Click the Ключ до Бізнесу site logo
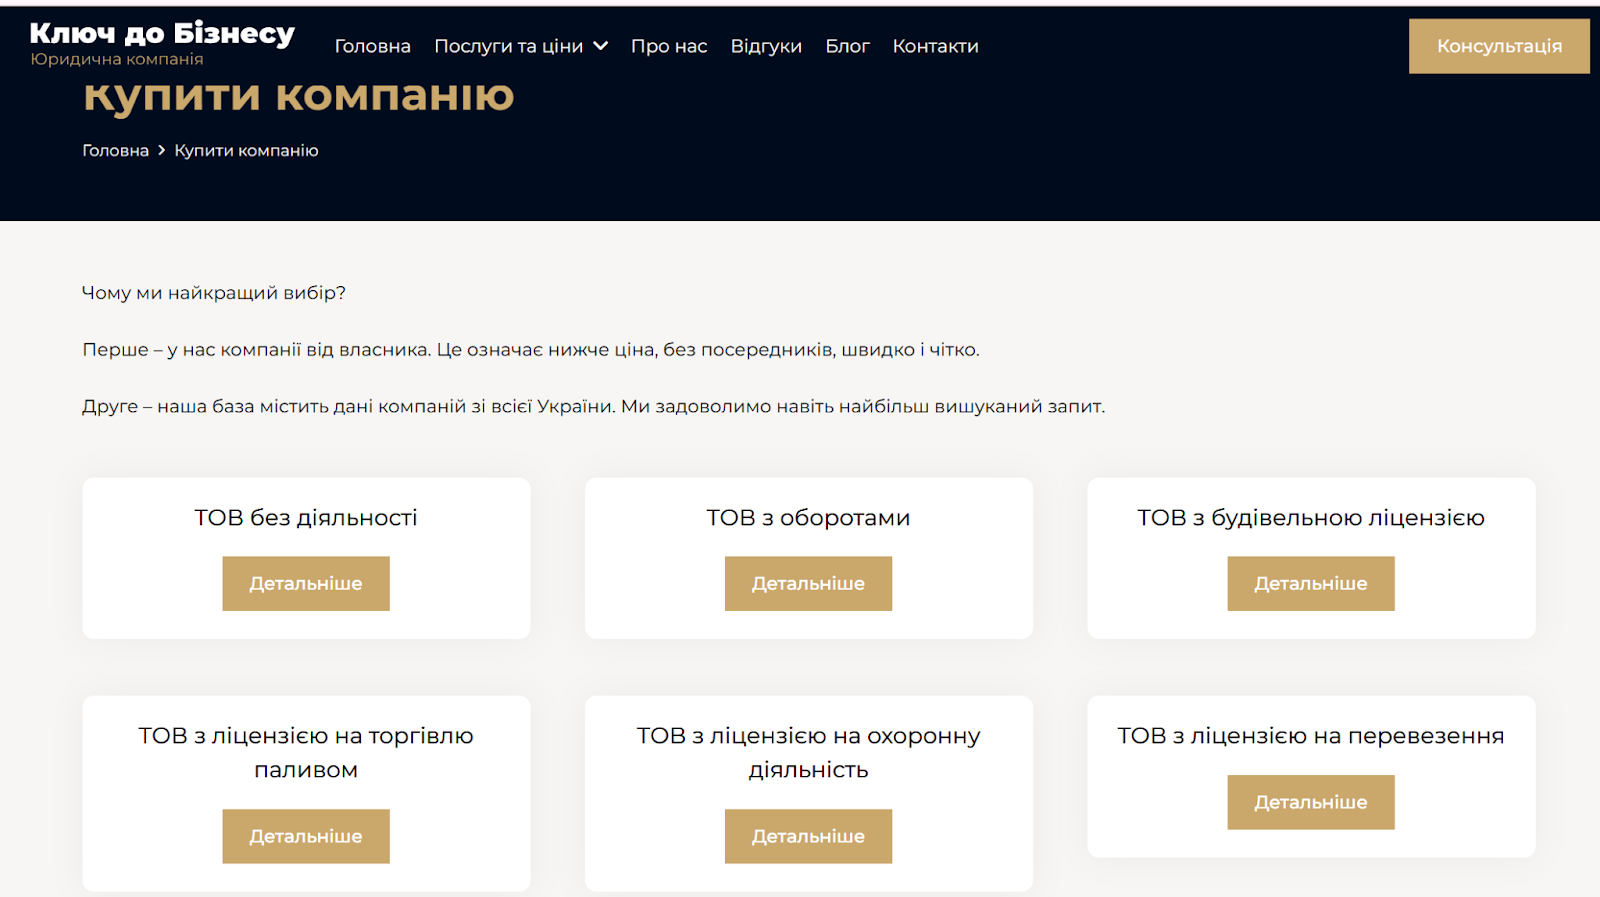This screenshot has width=1600, height=897. (x=162, y=35)
